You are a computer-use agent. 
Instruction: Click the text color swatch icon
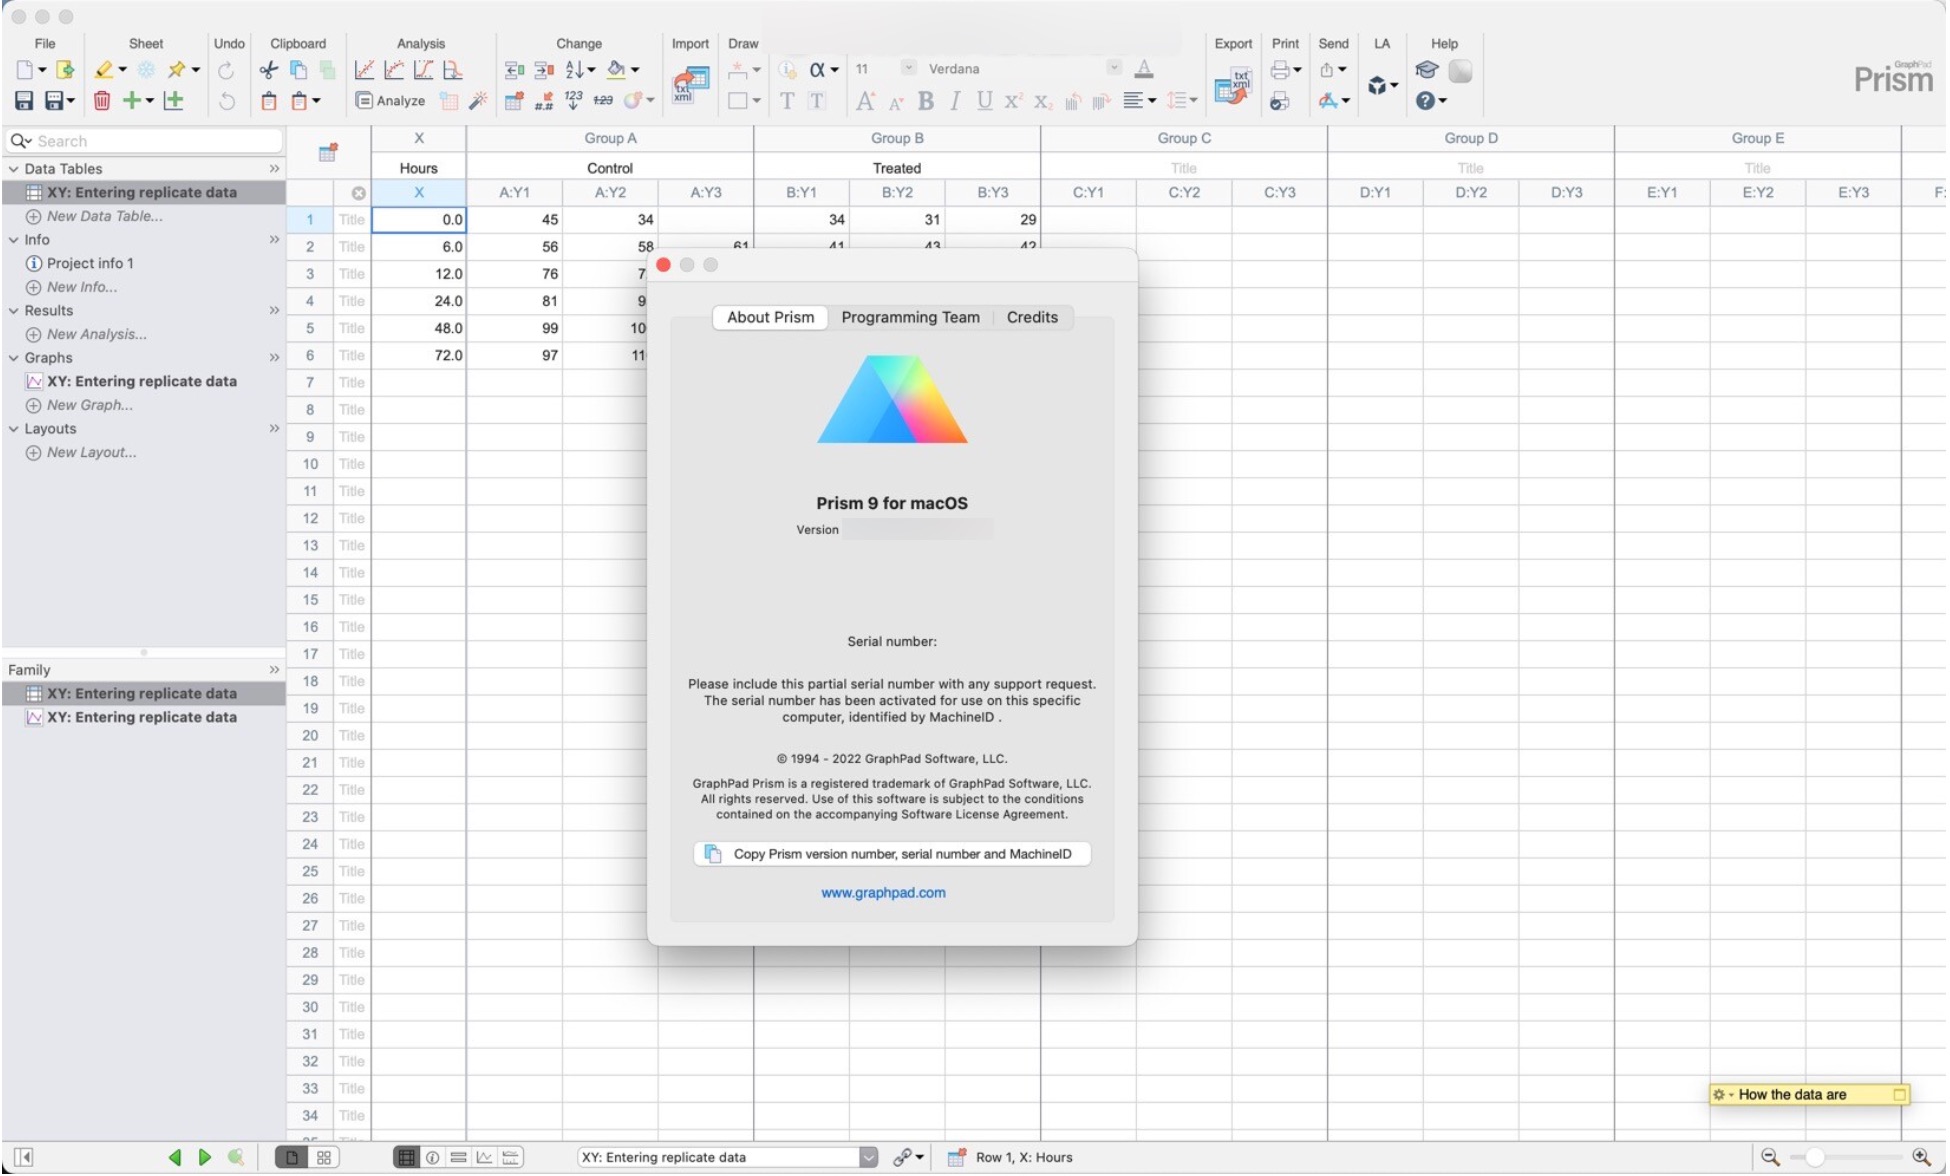1144,70
